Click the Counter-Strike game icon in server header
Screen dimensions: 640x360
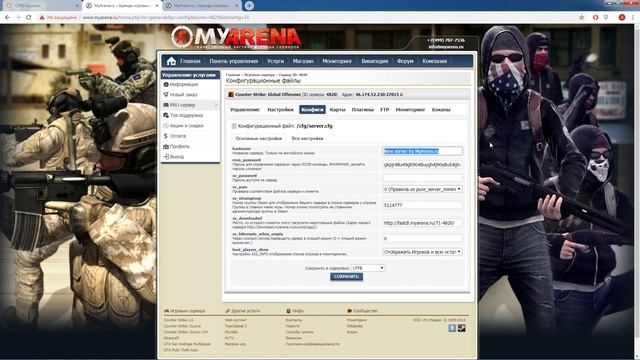pos(231,95)
